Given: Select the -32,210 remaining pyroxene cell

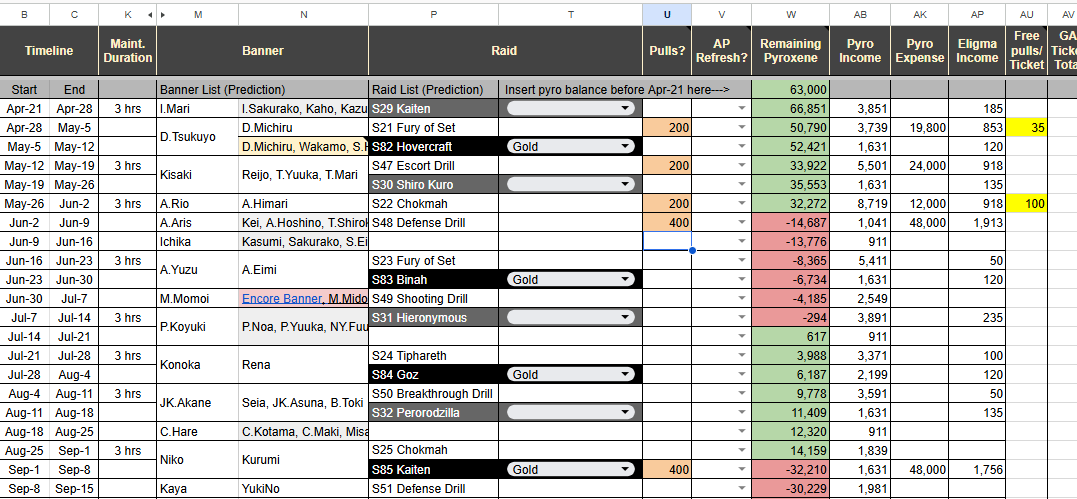Looking at the screenshot, I should point(791,469).
